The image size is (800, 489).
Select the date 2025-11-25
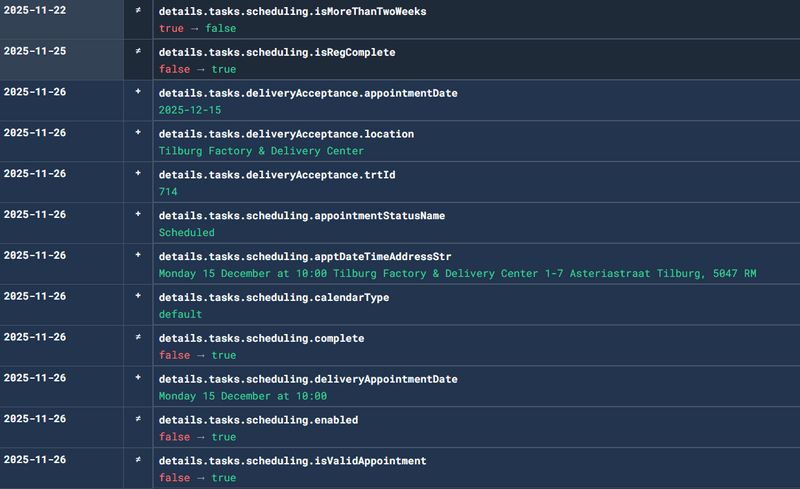35,51
